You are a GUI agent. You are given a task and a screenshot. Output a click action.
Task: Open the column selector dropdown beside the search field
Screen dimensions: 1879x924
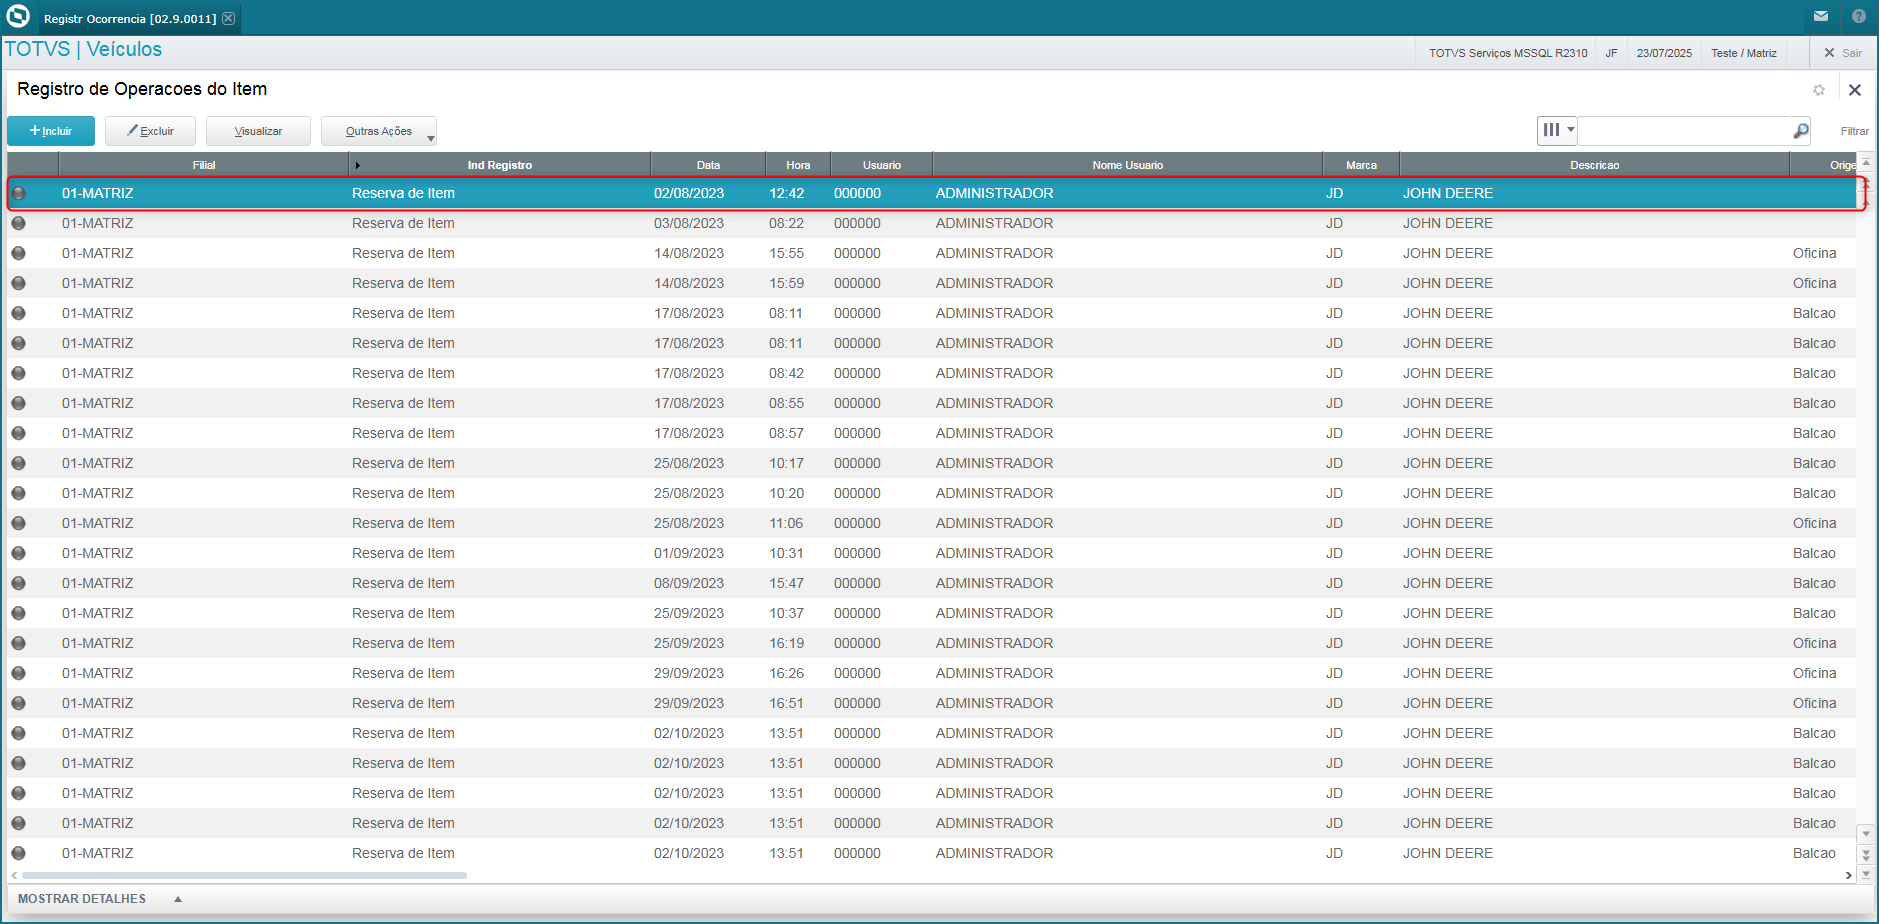(x=1557, y=130)
